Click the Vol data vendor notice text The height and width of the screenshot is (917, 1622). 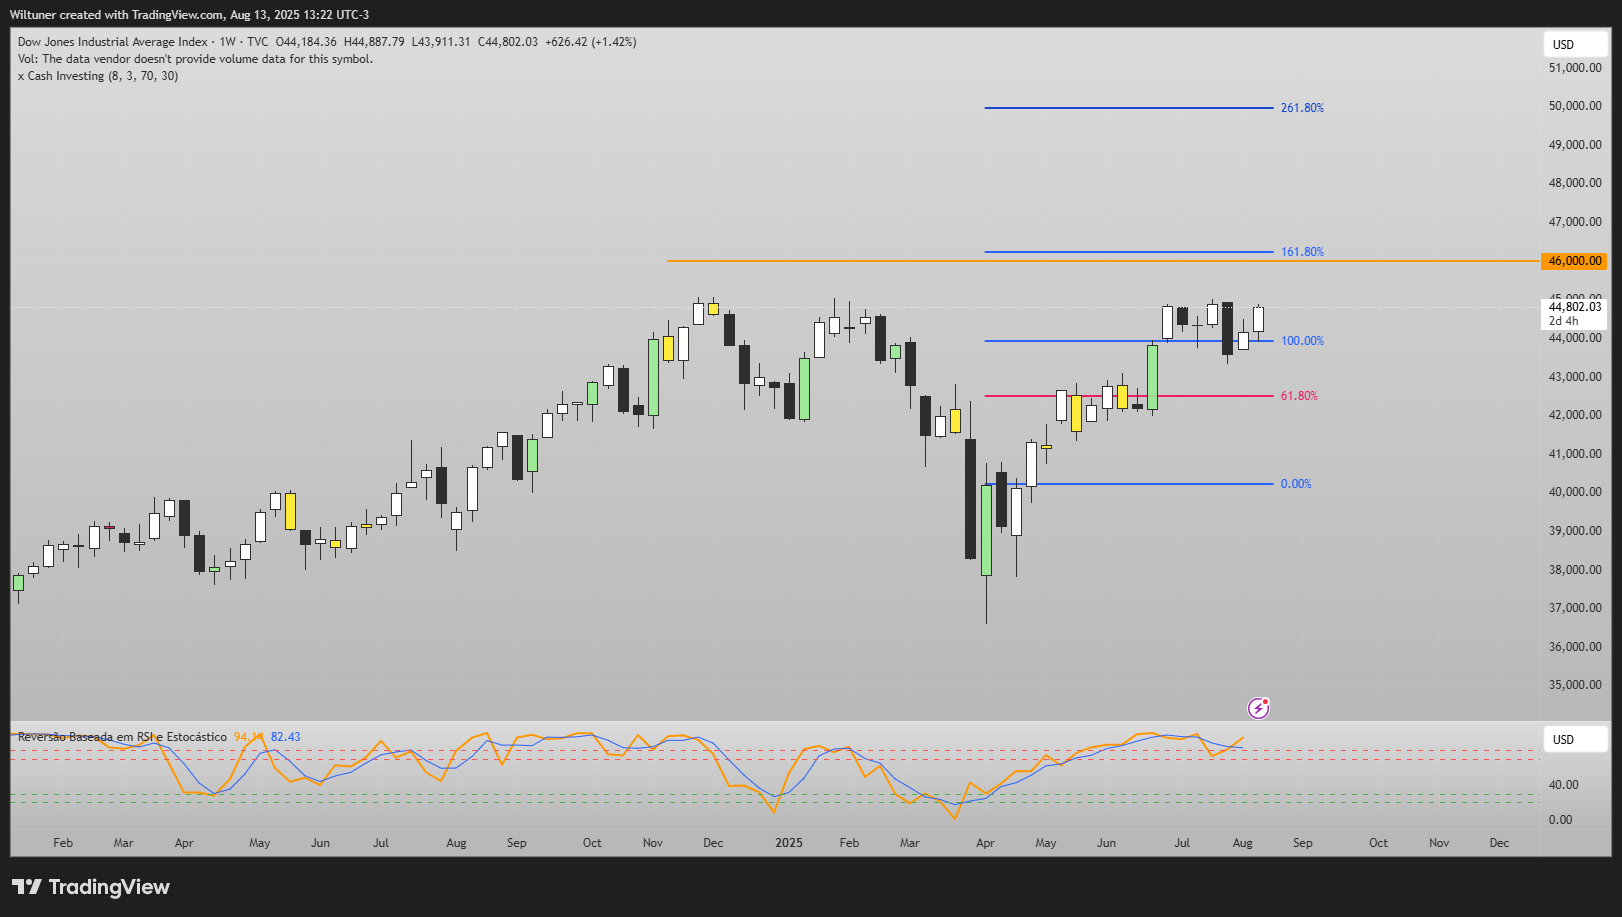pos(195,59)
